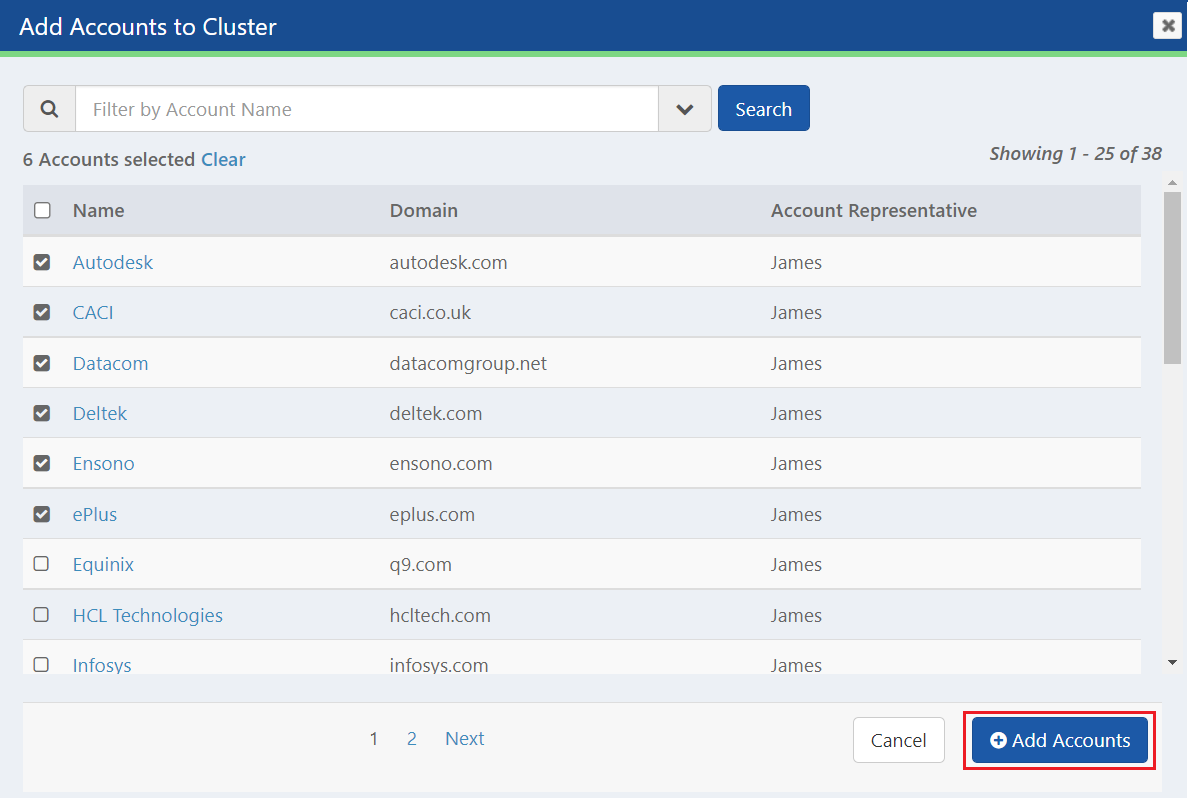Click the Next page link
The height and width of the screenshot is (798, 1188).
pos(464,738)
